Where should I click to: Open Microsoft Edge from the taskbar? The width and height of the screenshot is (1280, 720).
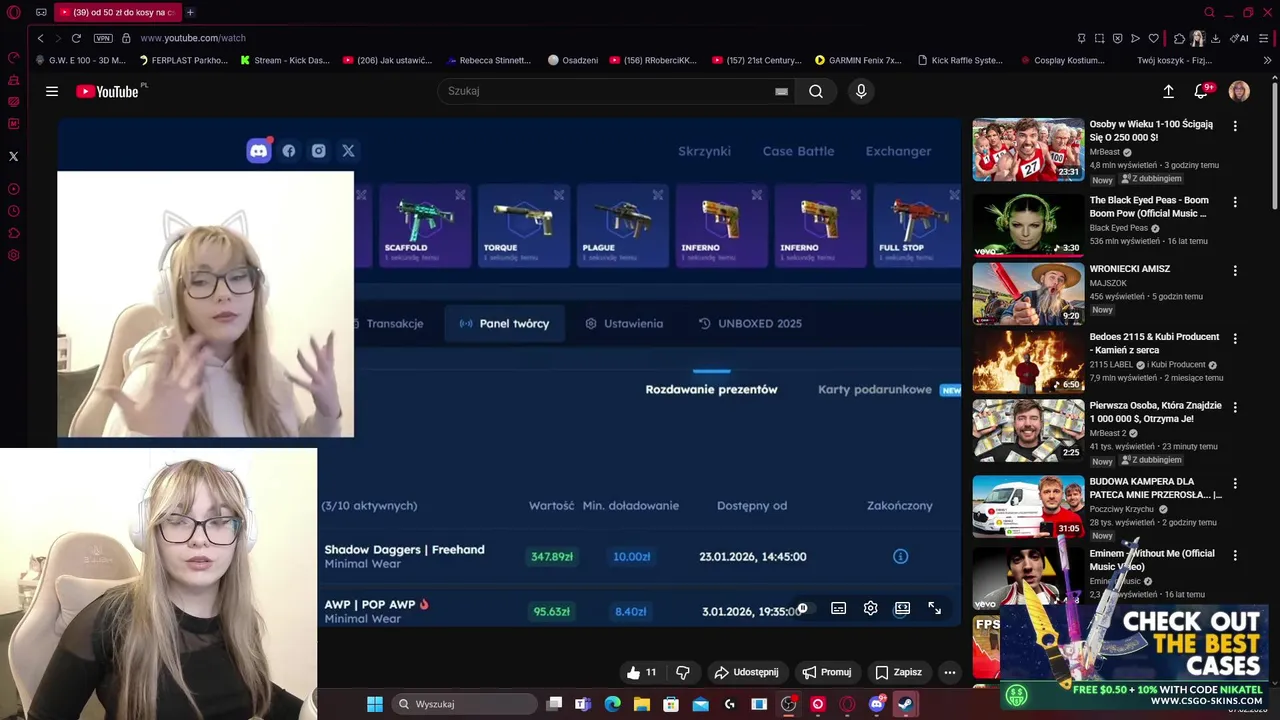[x=612, y=704]
